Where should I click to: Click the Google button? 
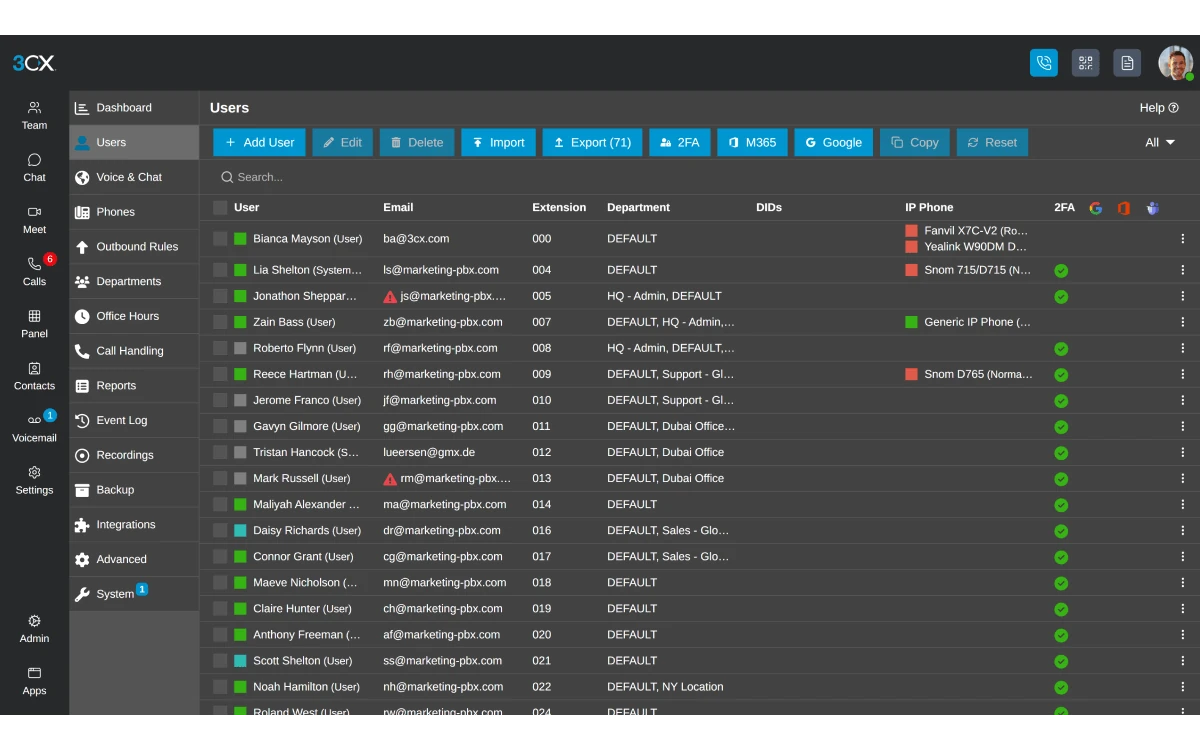[834, 142]
